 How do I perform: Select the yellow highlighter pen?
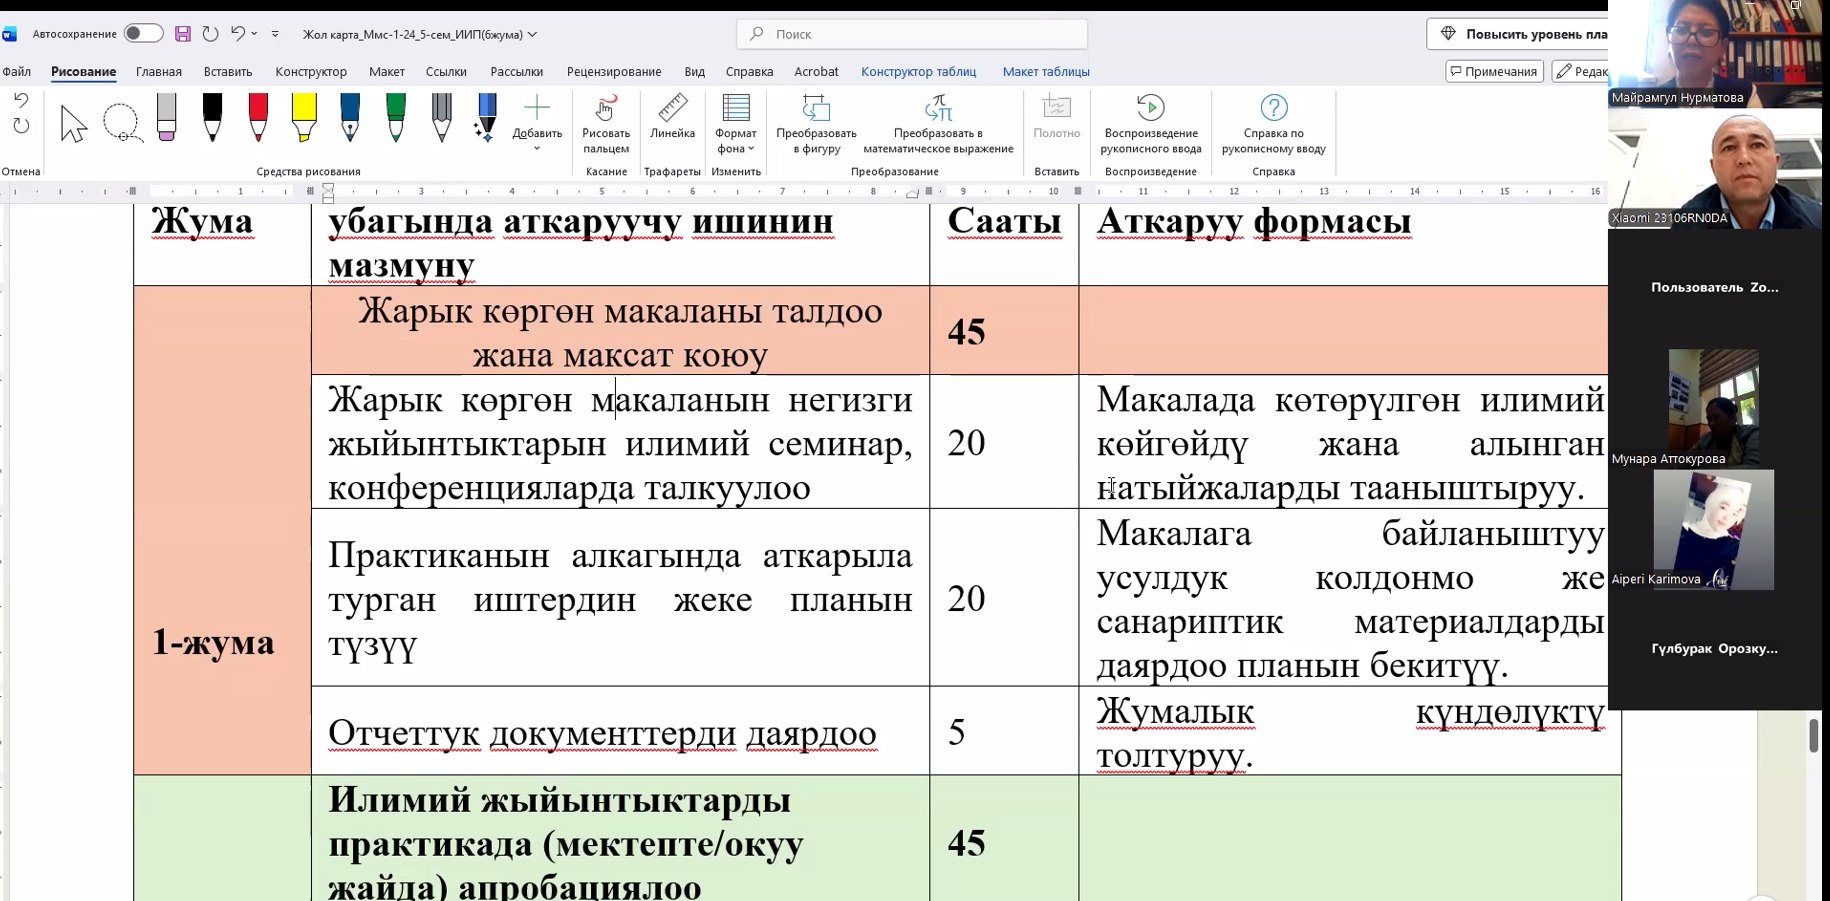click(304, 117)
